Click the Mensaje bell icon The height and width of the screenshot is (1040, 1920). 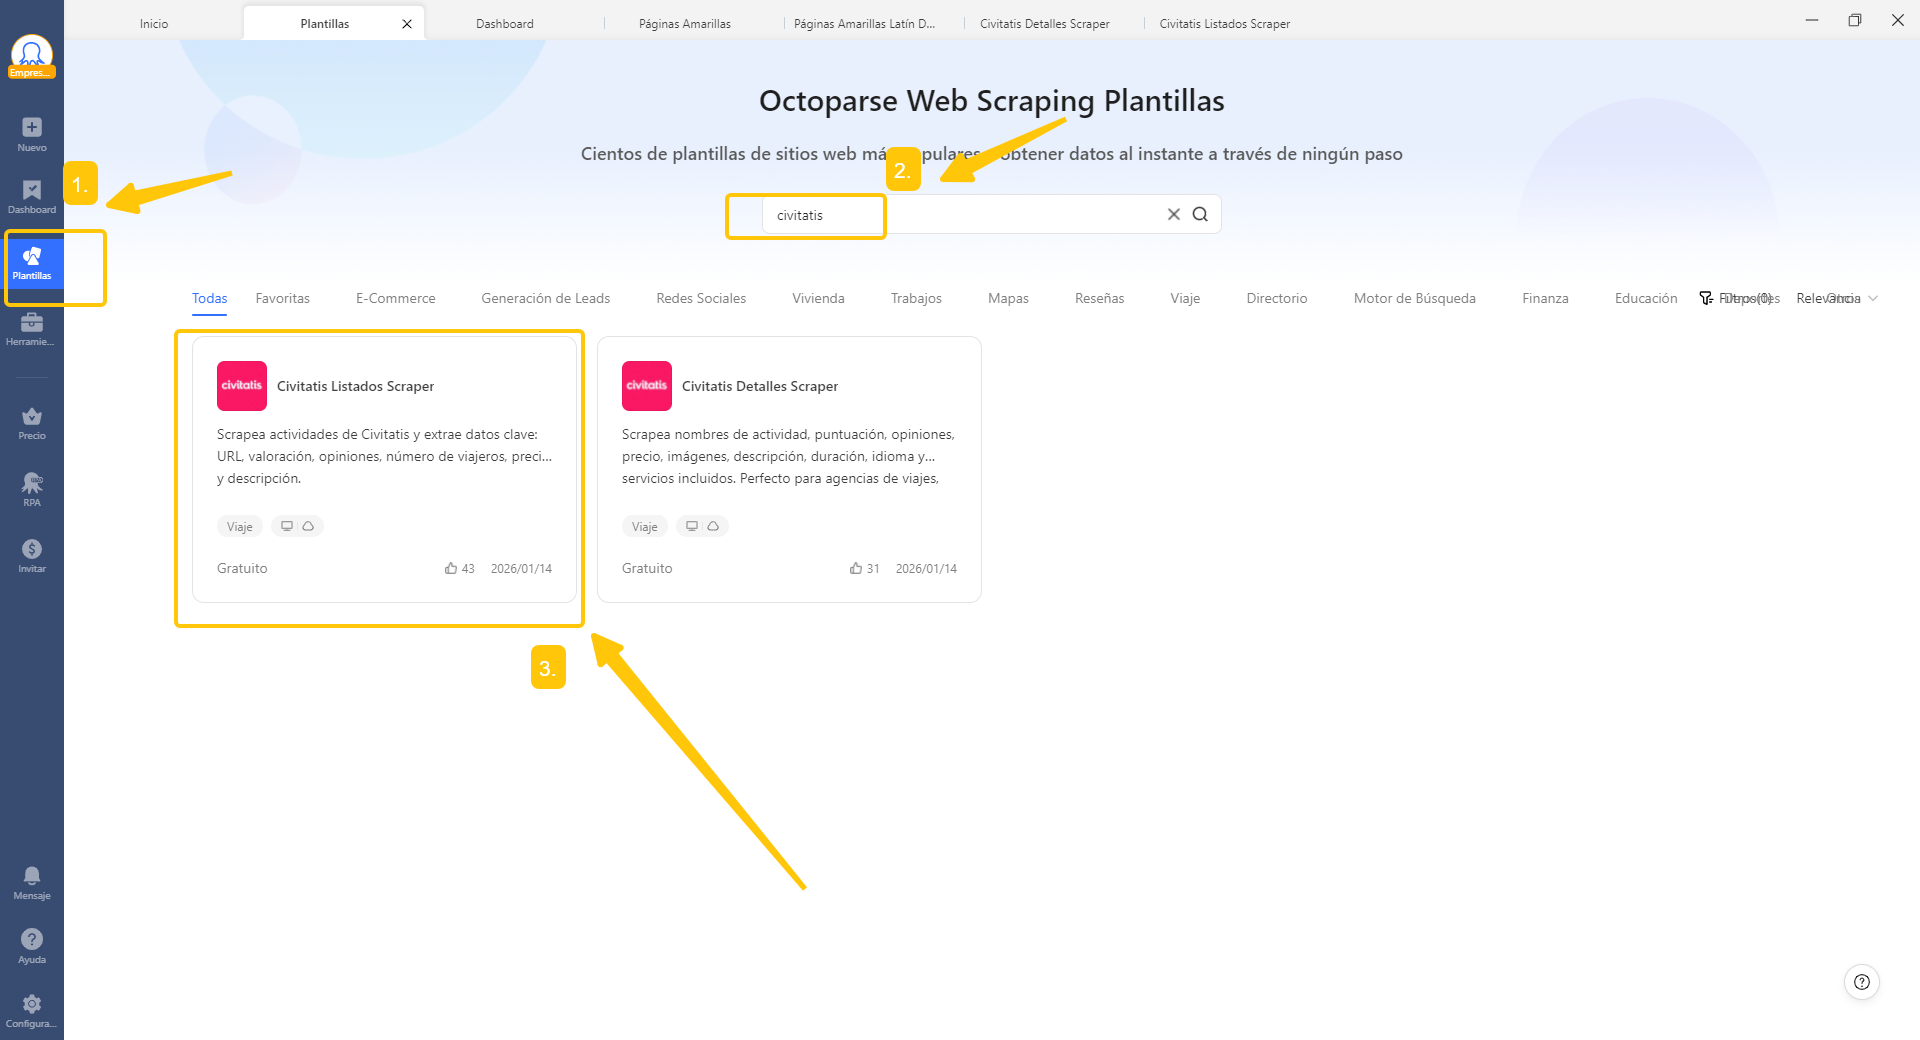[x=32, y=878]
